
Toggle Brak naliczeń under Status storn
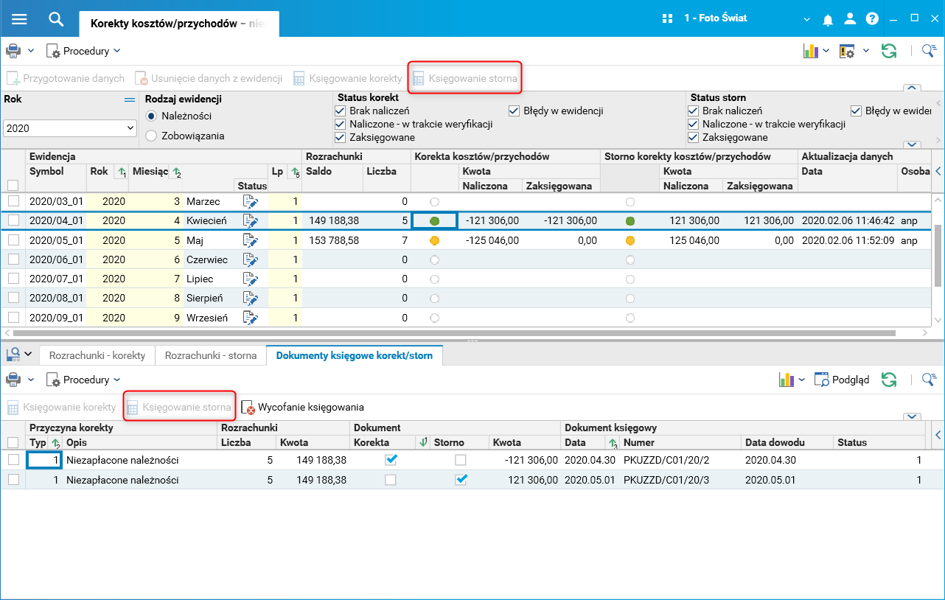coord(694,111)
